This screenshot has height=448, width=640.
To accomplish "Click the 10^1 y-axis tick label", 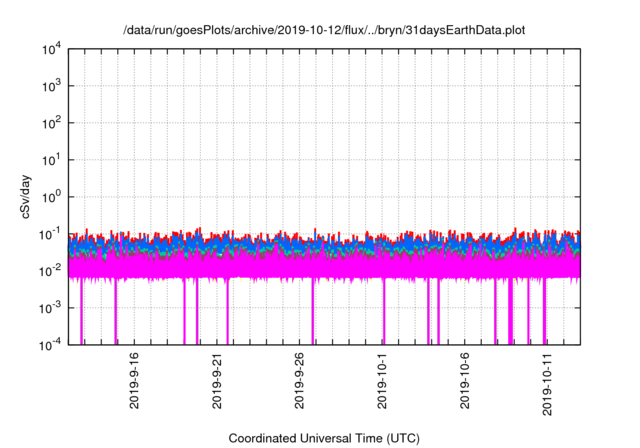I will (x=52, y=160).
